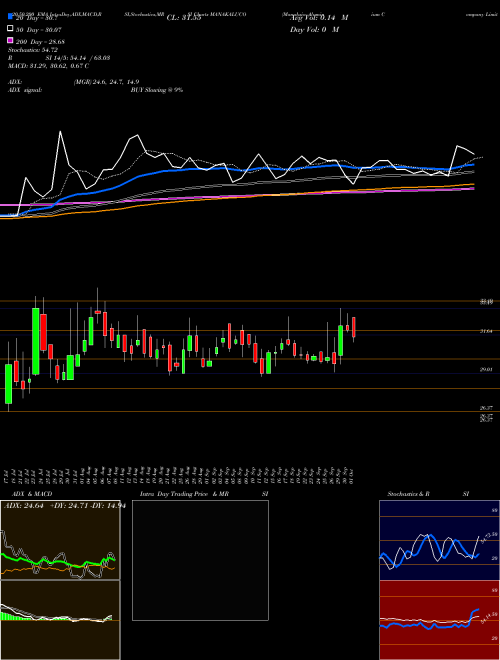The image size is (500, 660).
Task: Click the 'Stochastics & R' panel title
Action: pyautogui.click(x=408, y=494)
